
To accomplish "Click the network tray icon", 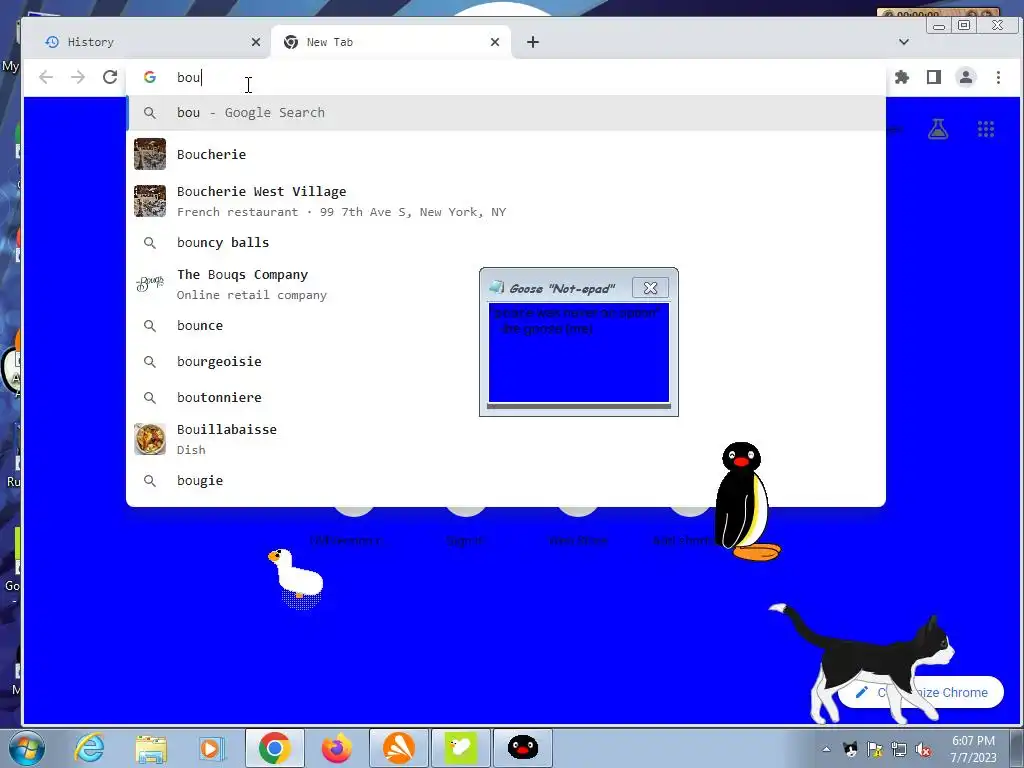I will point(899,749).
